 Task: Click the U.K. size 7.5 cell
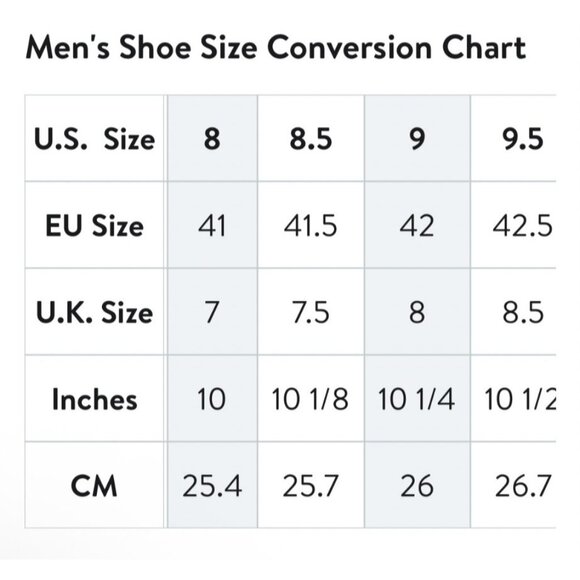point(311,312)
